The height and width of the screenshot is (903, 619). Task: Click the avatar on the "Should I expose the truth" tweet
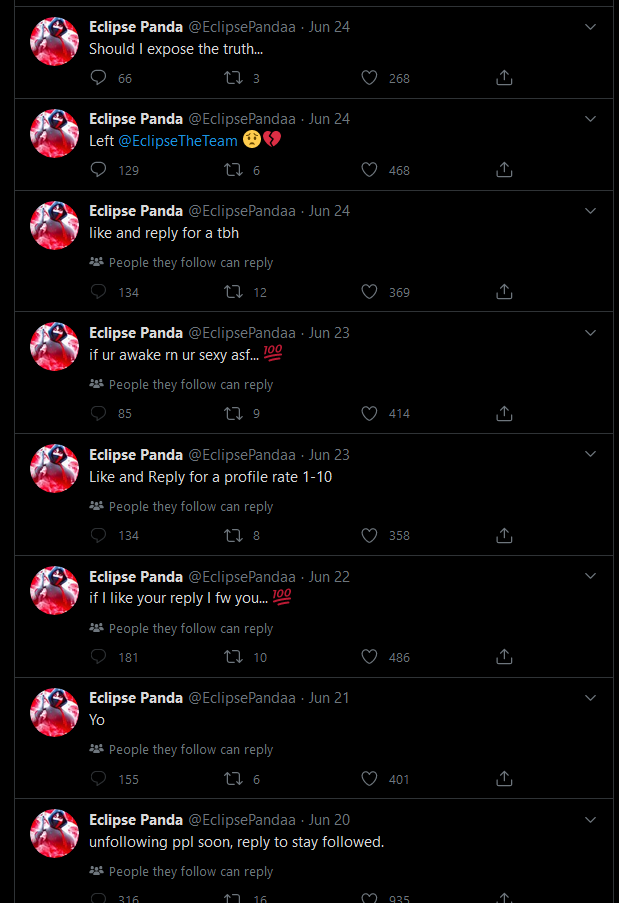54,42
